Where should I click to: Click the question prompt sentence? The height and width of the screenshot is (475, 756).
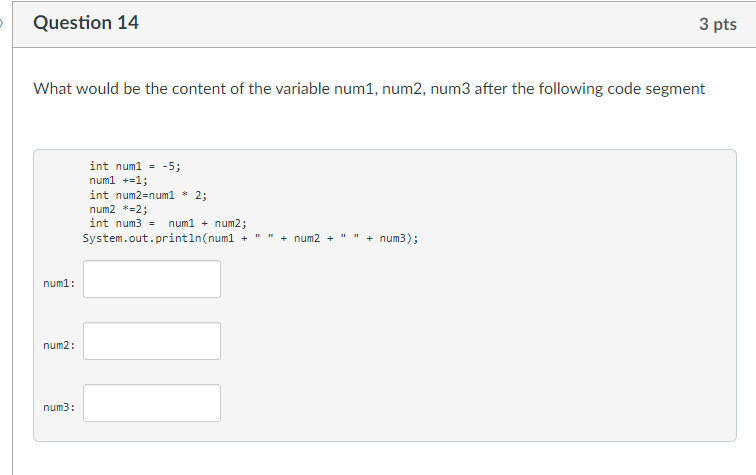tap(369, 89)
